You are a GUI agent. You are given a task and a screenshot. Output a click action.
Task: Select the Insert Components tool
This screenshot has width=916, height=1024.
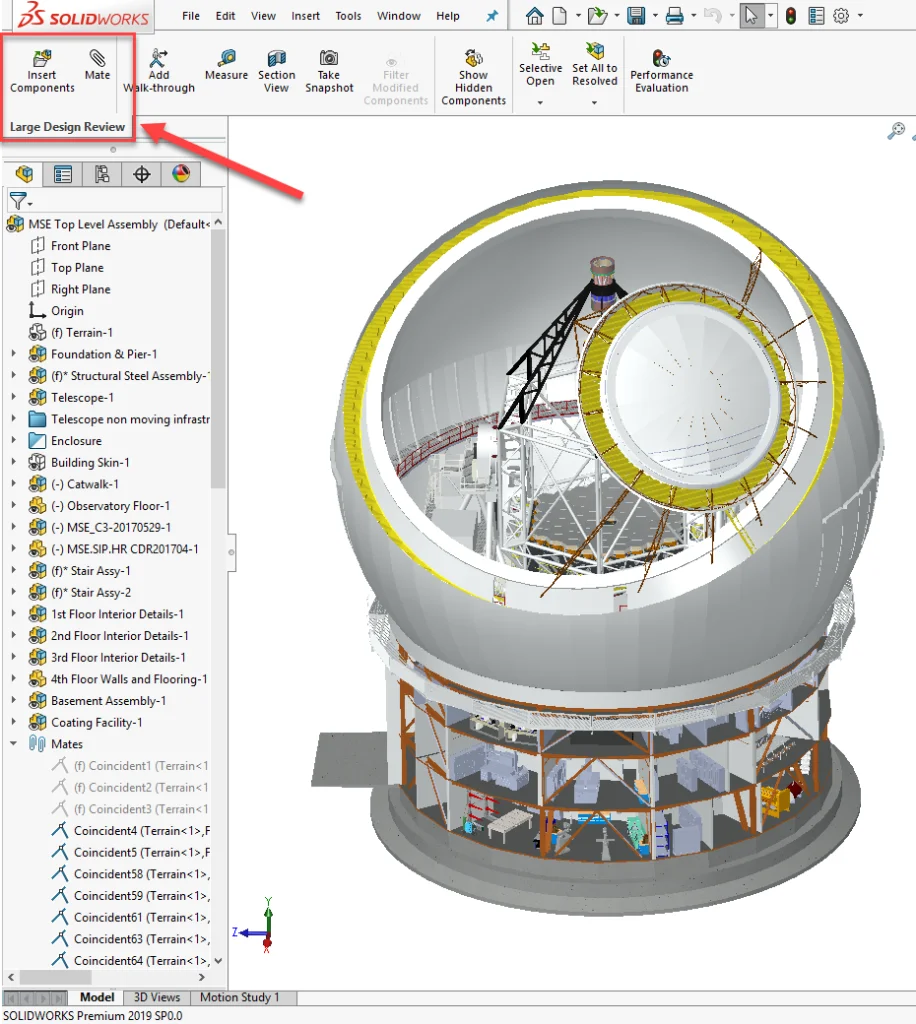click(41, 68)
